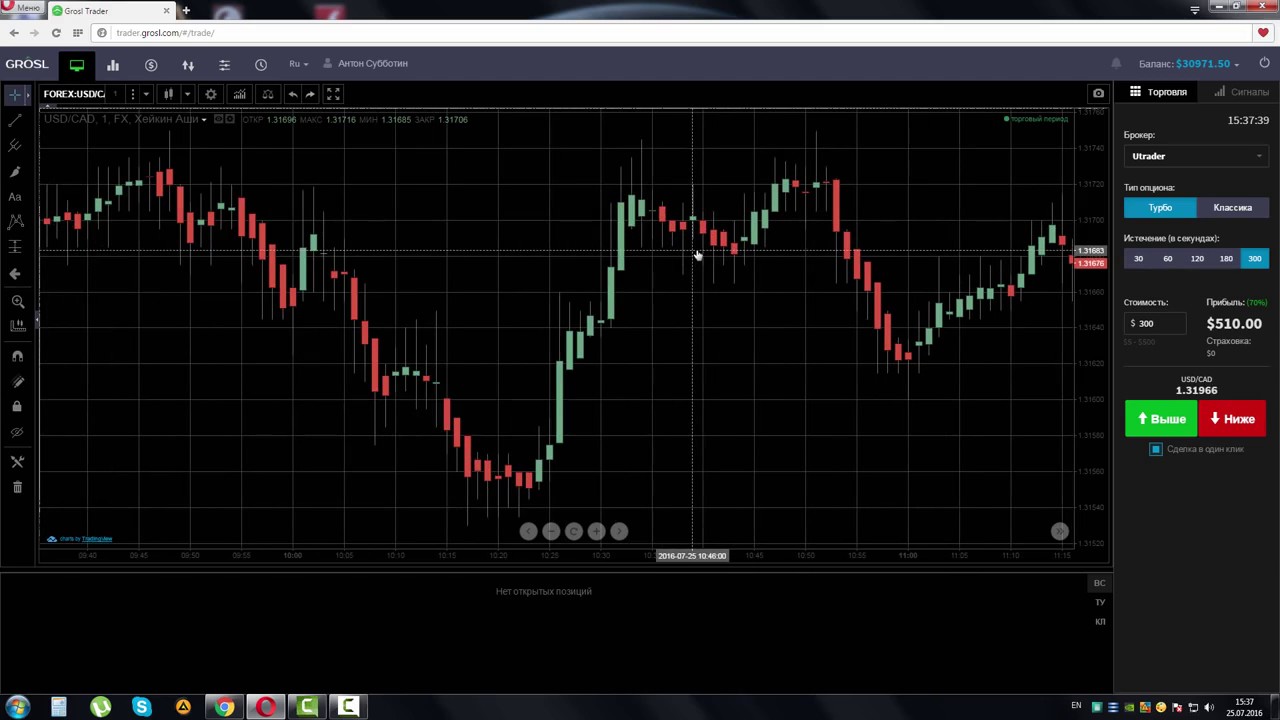This screenshot has width=1280, height=720.
Task: Select the measurement prediction tool
Action: pos(15,247)
